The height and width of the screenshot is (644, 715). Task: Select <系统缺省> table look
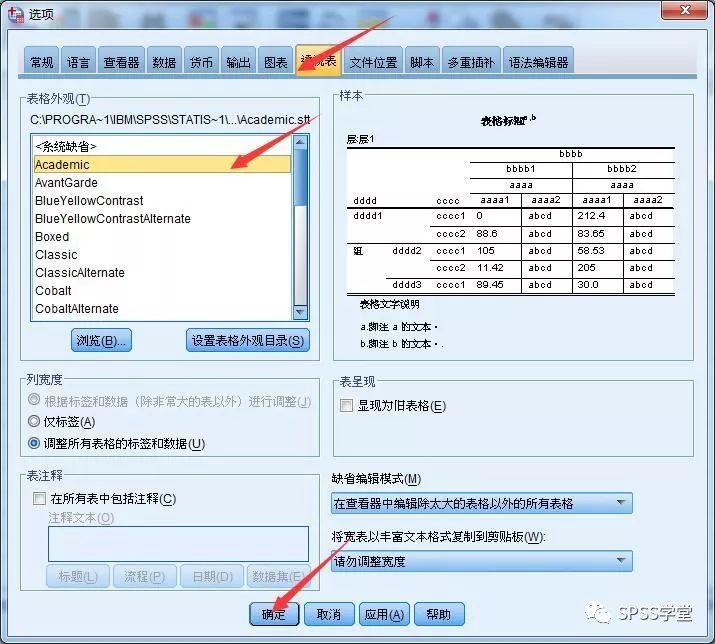162,146
